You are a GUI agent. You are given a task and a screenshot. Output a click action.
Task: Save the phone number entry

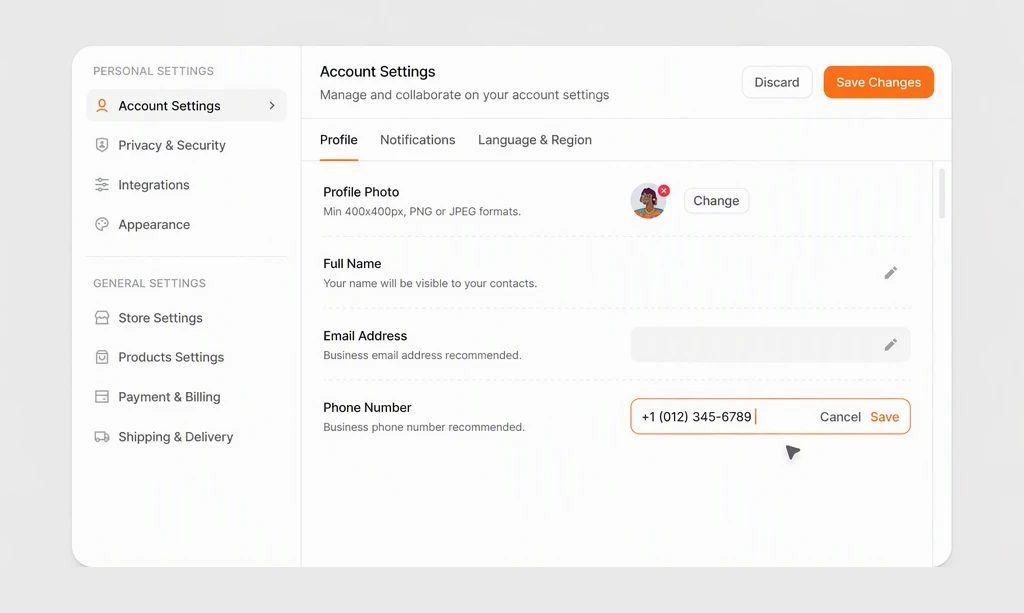(x=884, y=417)
